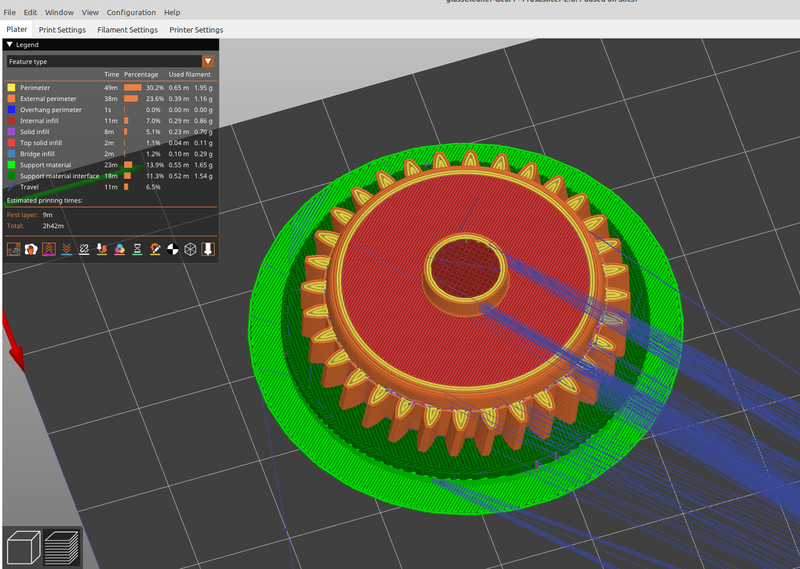
Task: Toggle the Deretractions downward arrows icon
Action: 65,248
